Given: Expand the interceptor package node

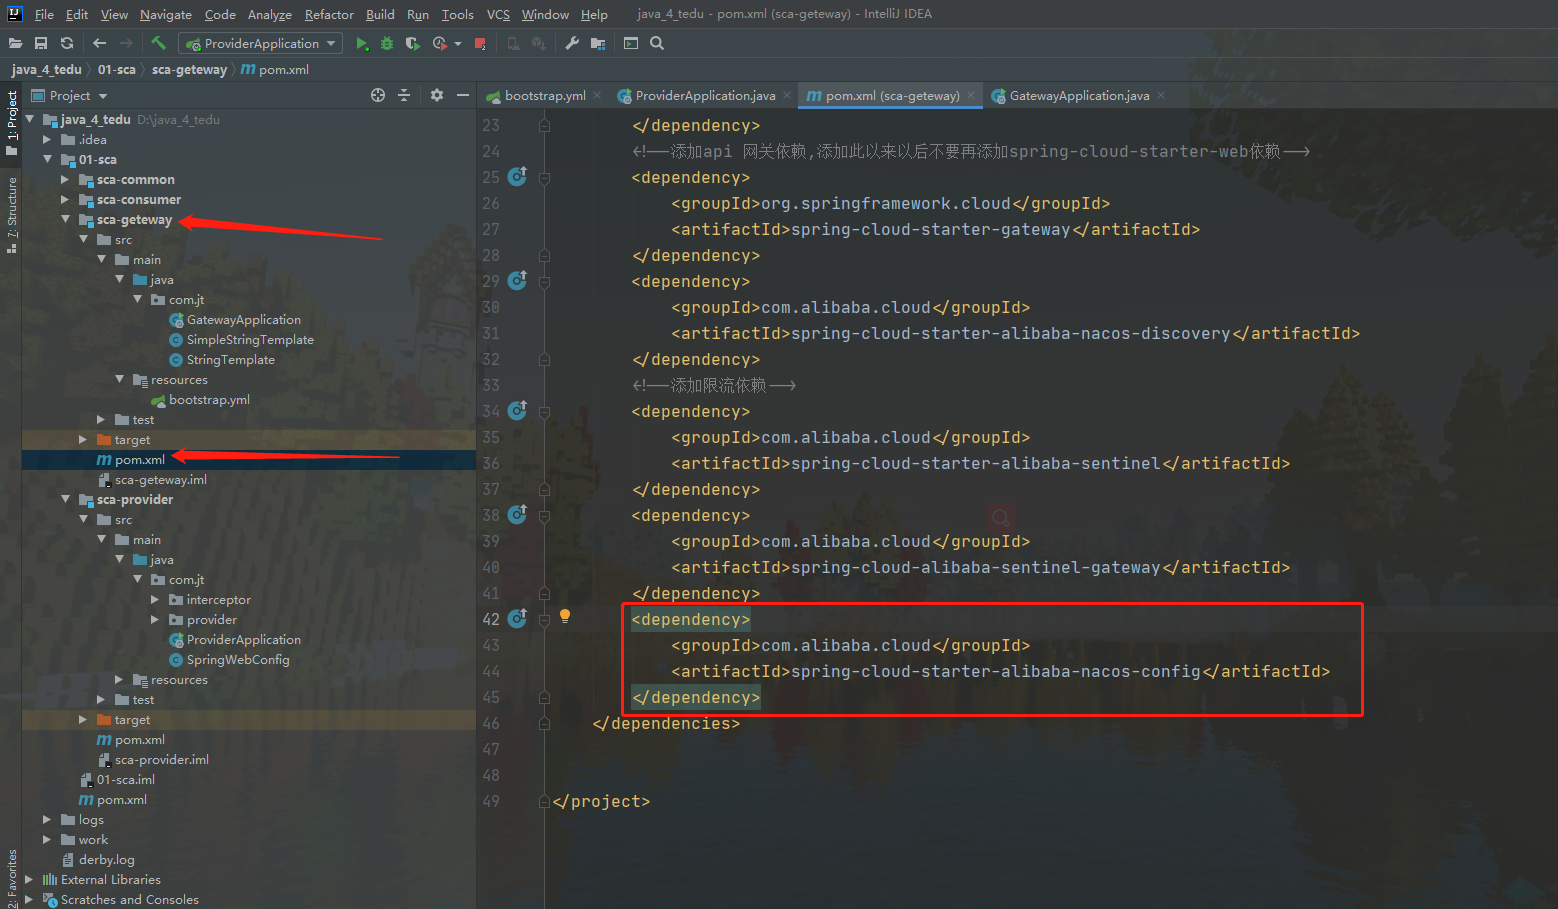Looking at the screenshot, I should (x=155, y=599).
